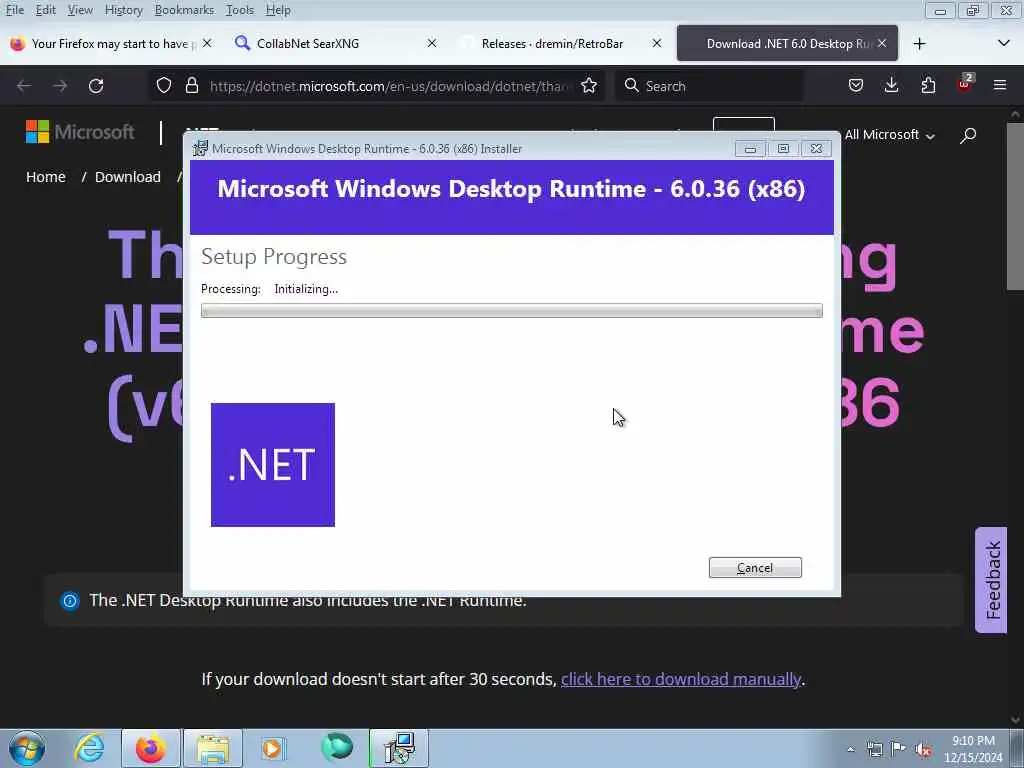Click the installer icon on taskbar

(x=399, y=748)
